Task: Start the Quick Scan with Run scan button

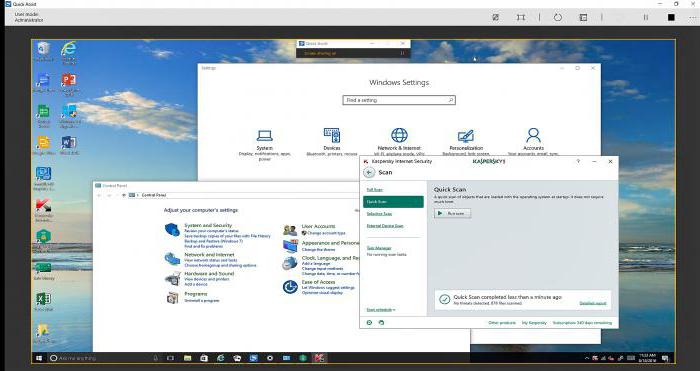Action: 452,213
